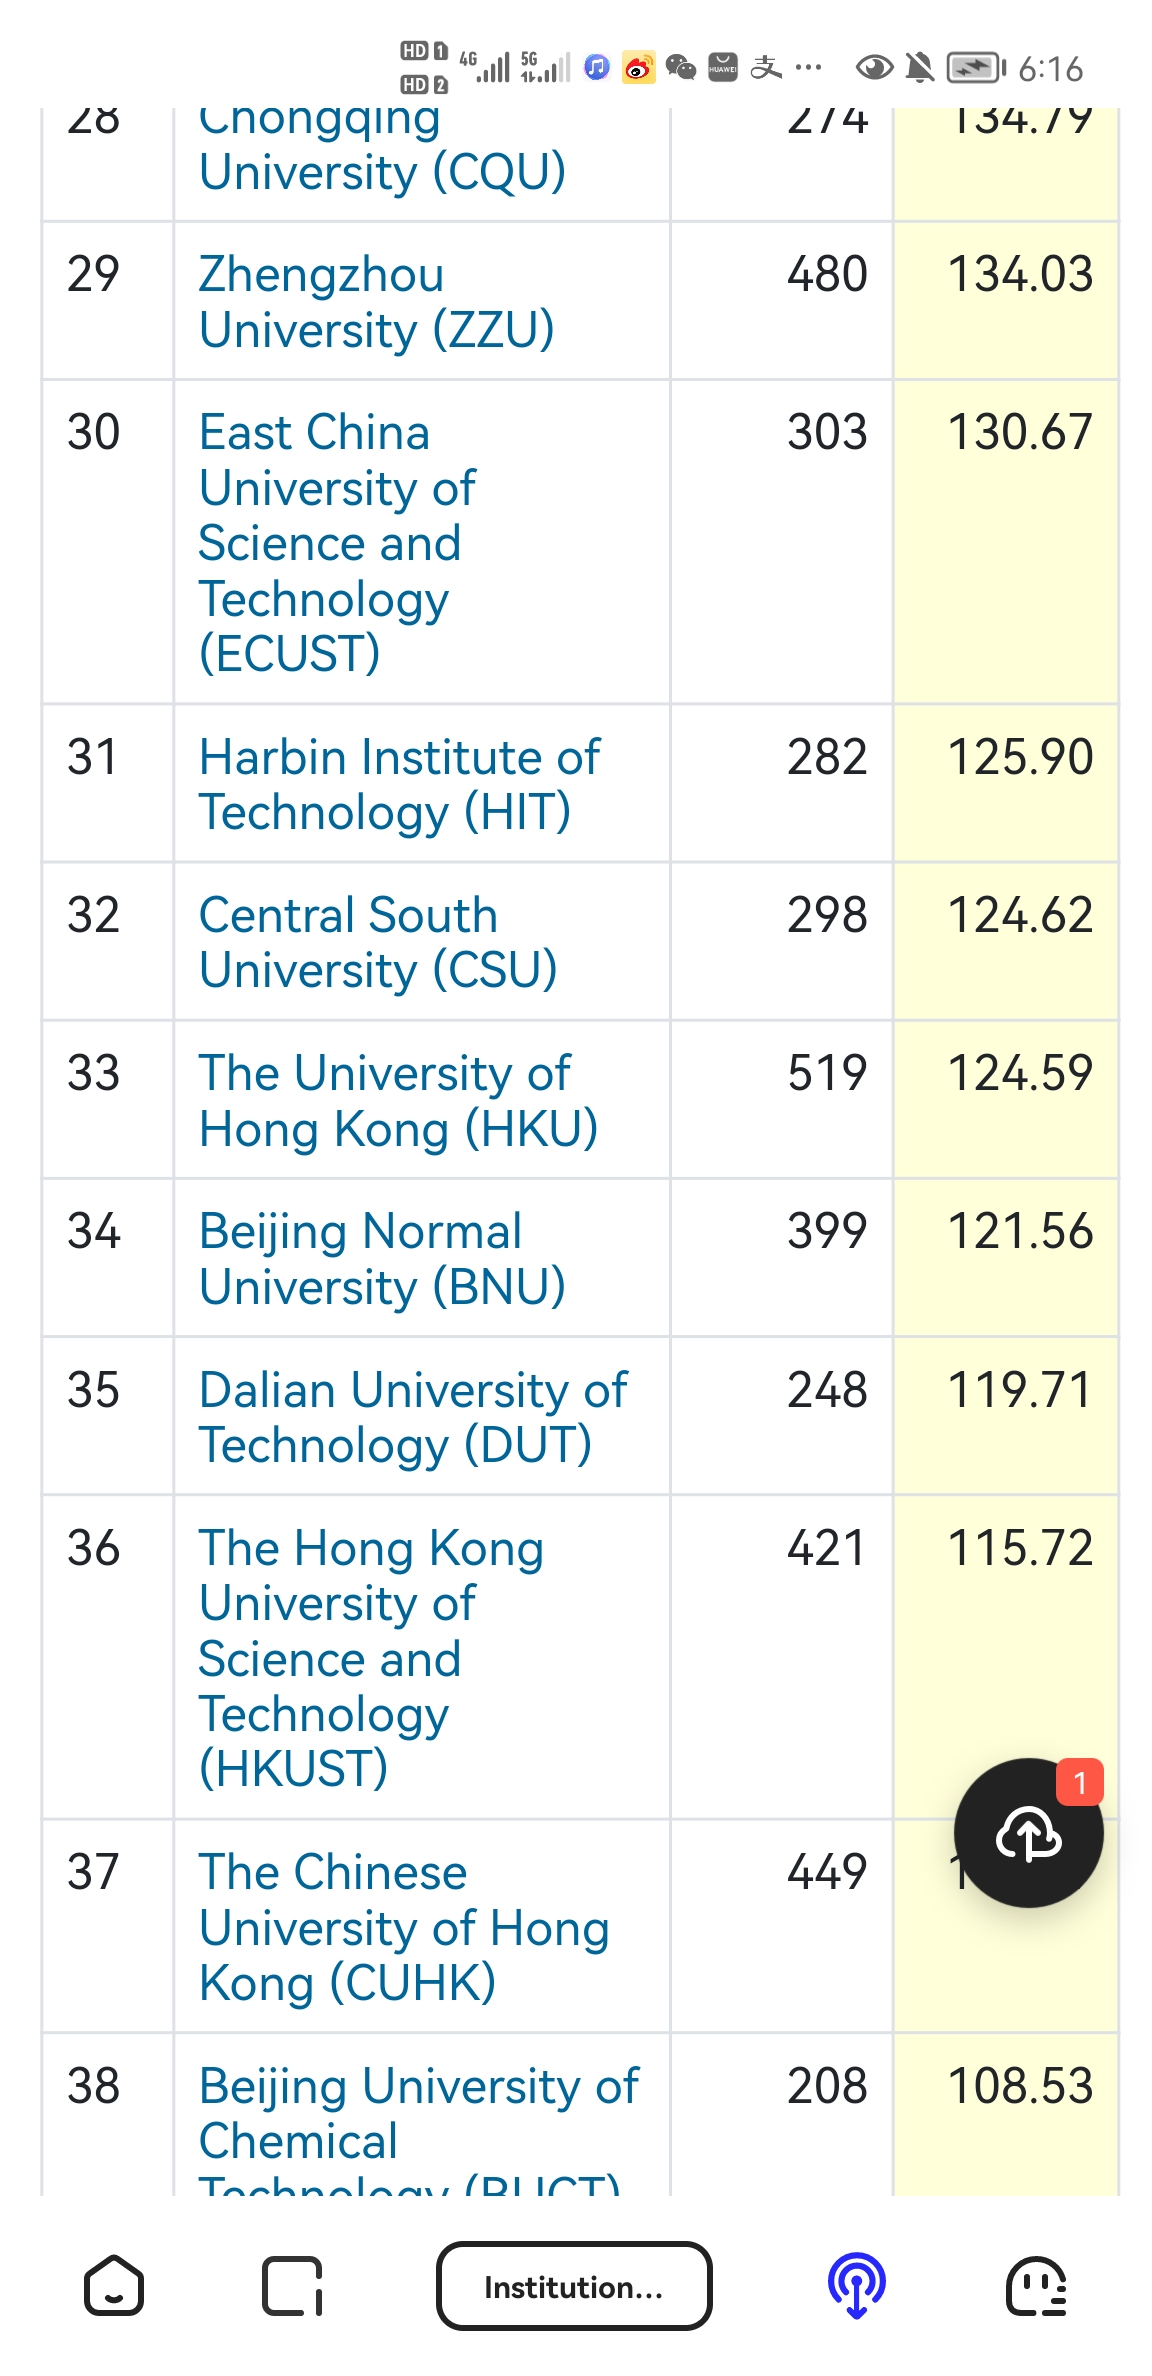Open Dalian University of Technology (DUT) link
The image size is (1152, 2376).
(x=411, y=1417)
